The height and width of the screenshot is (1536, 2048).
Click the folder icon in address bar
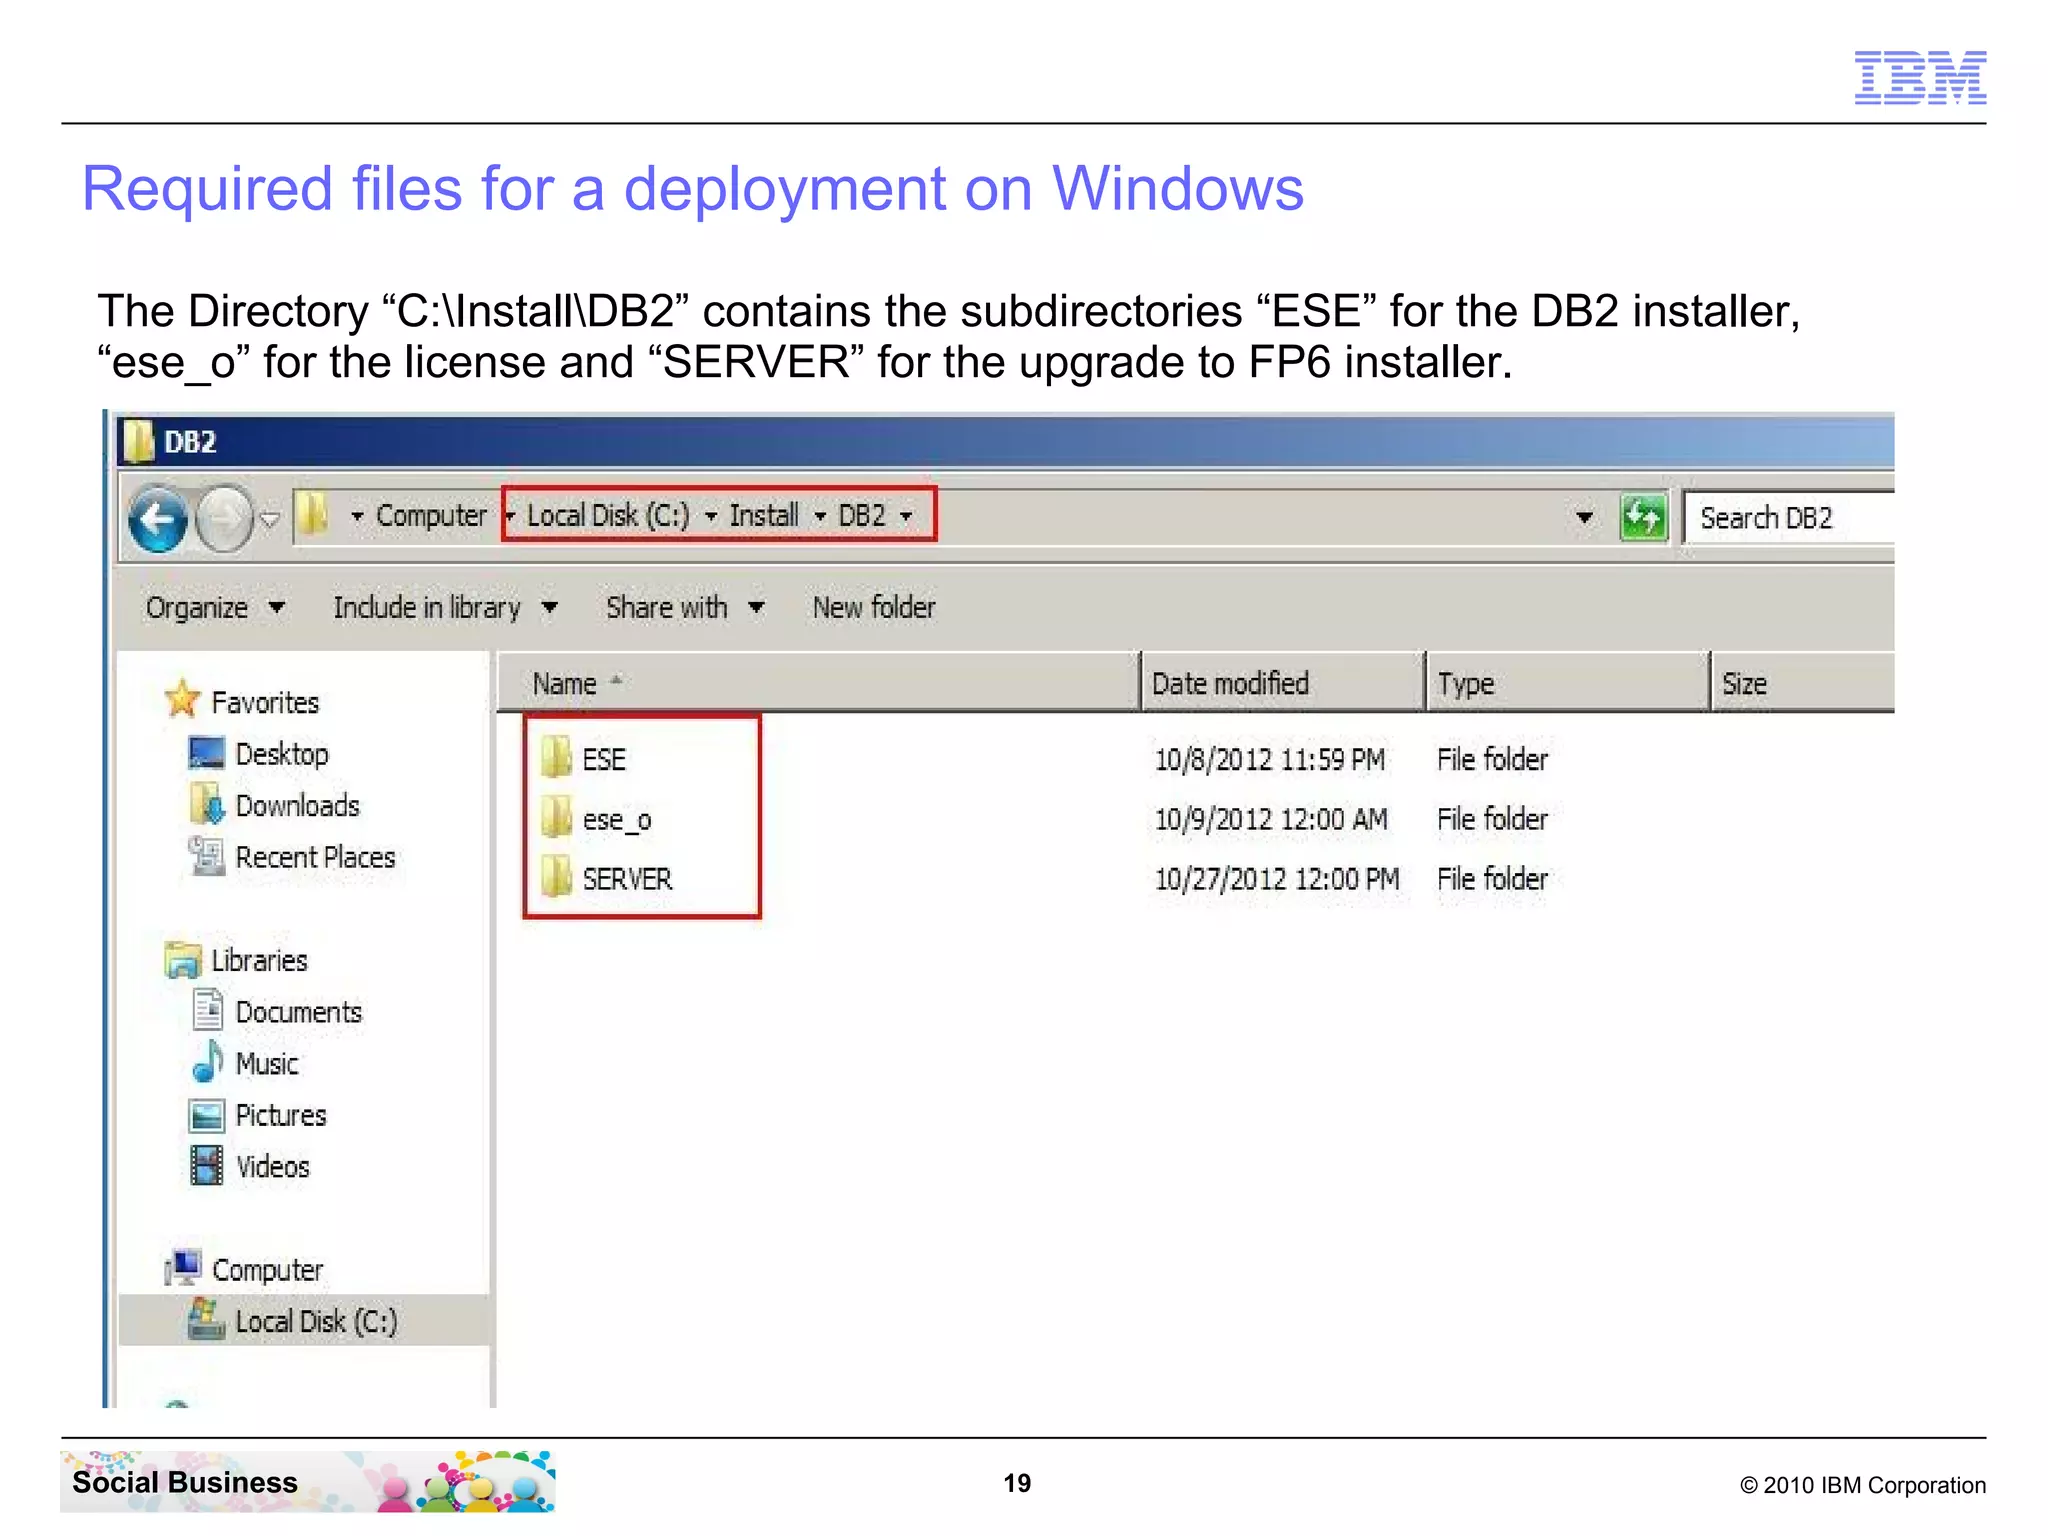(x=313, y=516)
